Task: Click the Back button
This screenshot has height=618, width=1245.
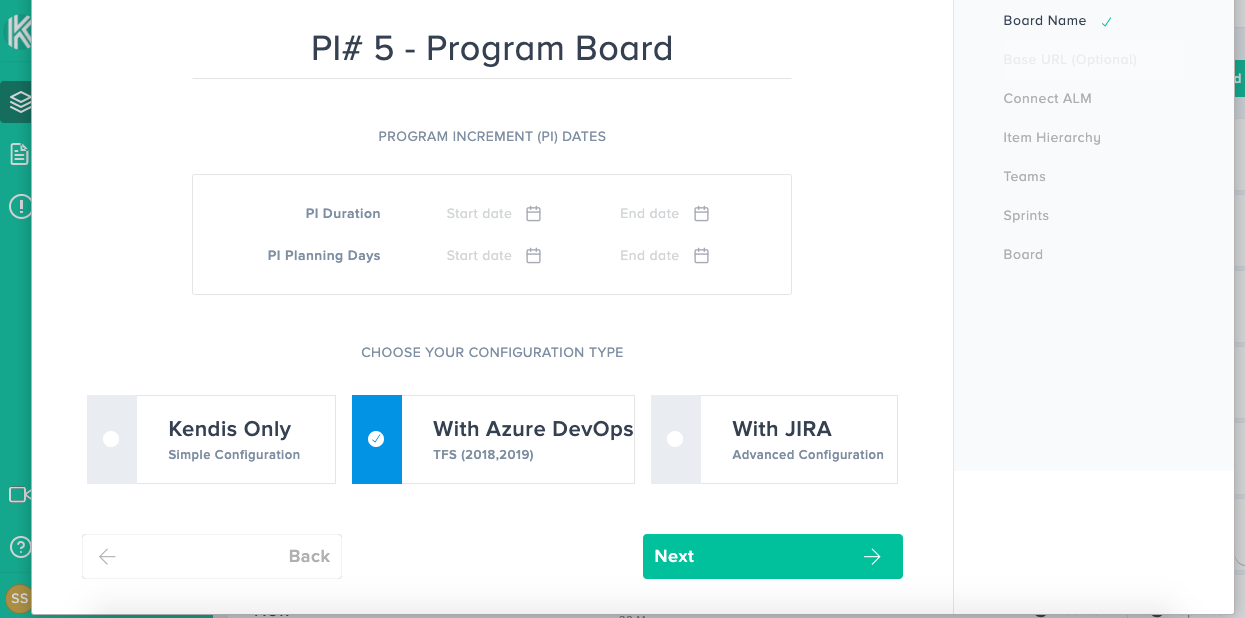Action: pos(212,556)
